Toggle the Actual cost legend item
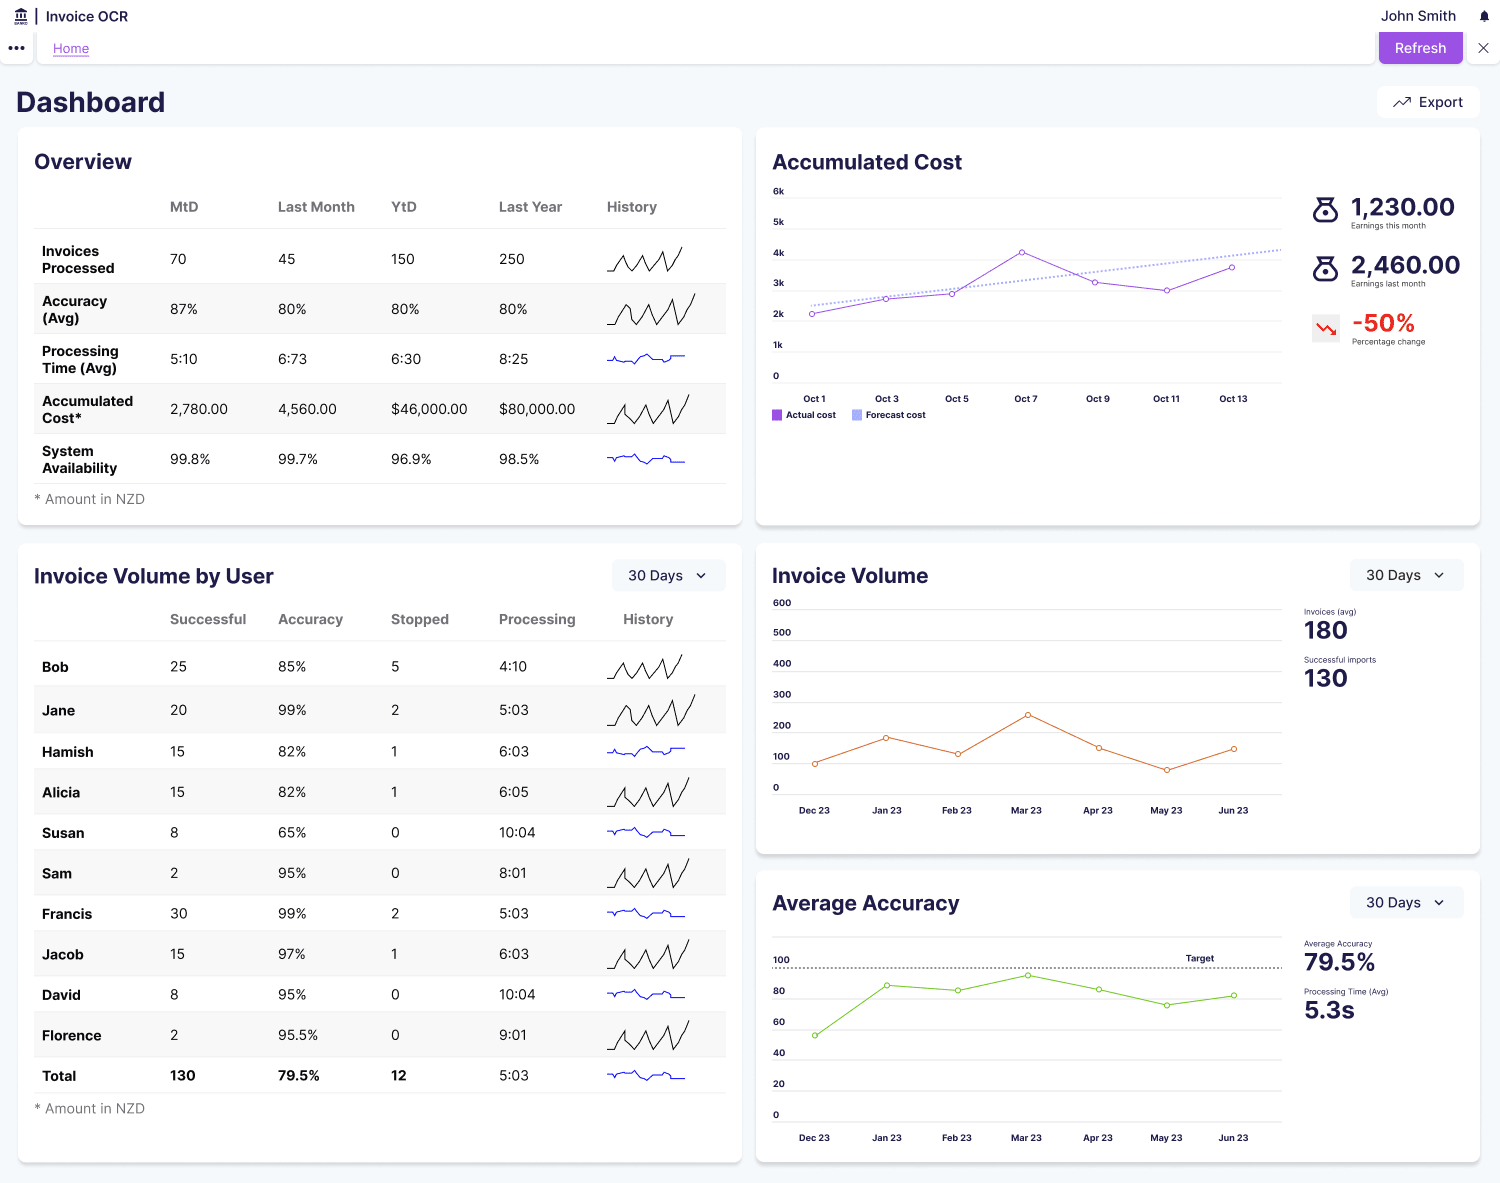 point(804,415)
